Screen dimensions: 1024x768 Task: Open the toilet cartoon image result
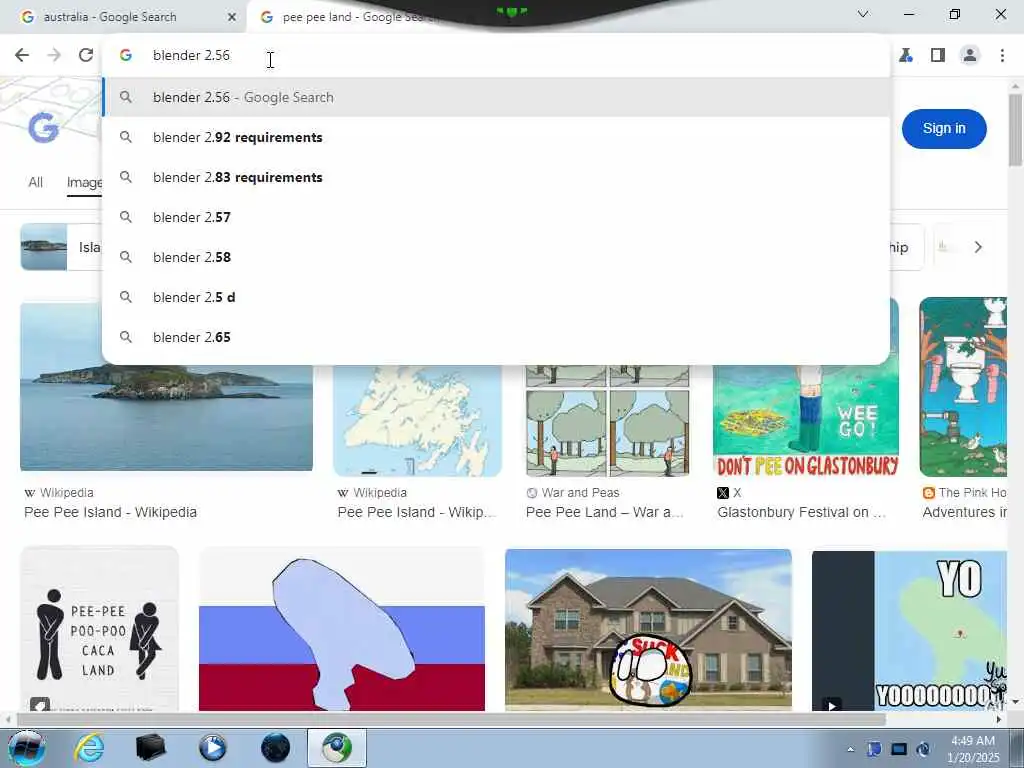pos(963,387)
